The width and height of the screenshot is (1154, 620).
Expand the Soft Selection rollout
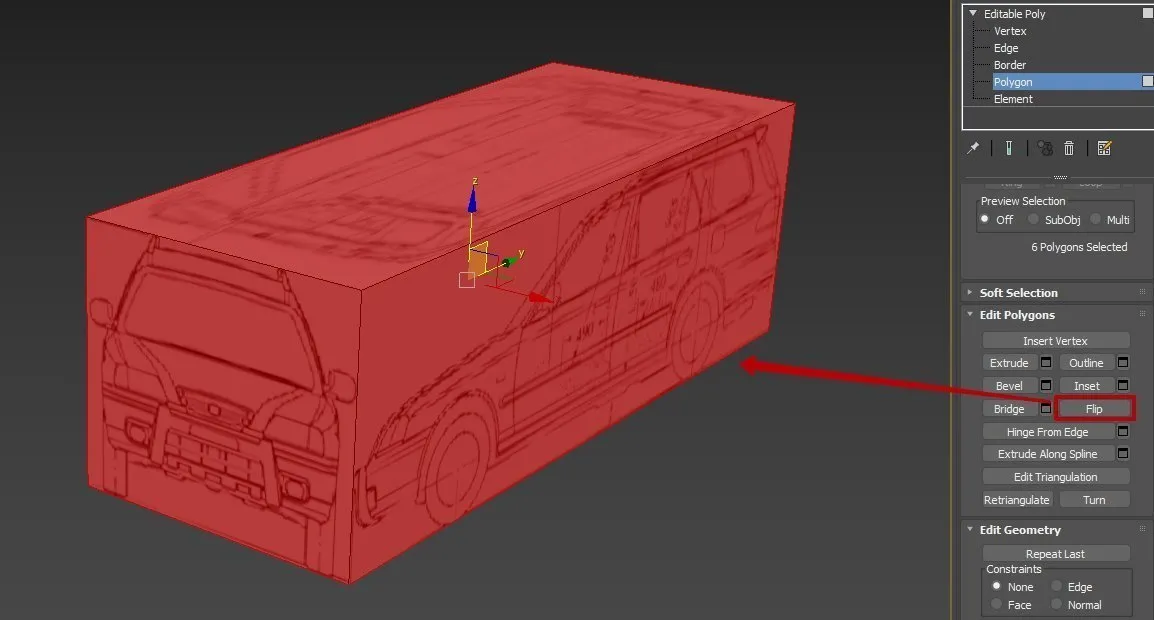[x=1018, y=293]
